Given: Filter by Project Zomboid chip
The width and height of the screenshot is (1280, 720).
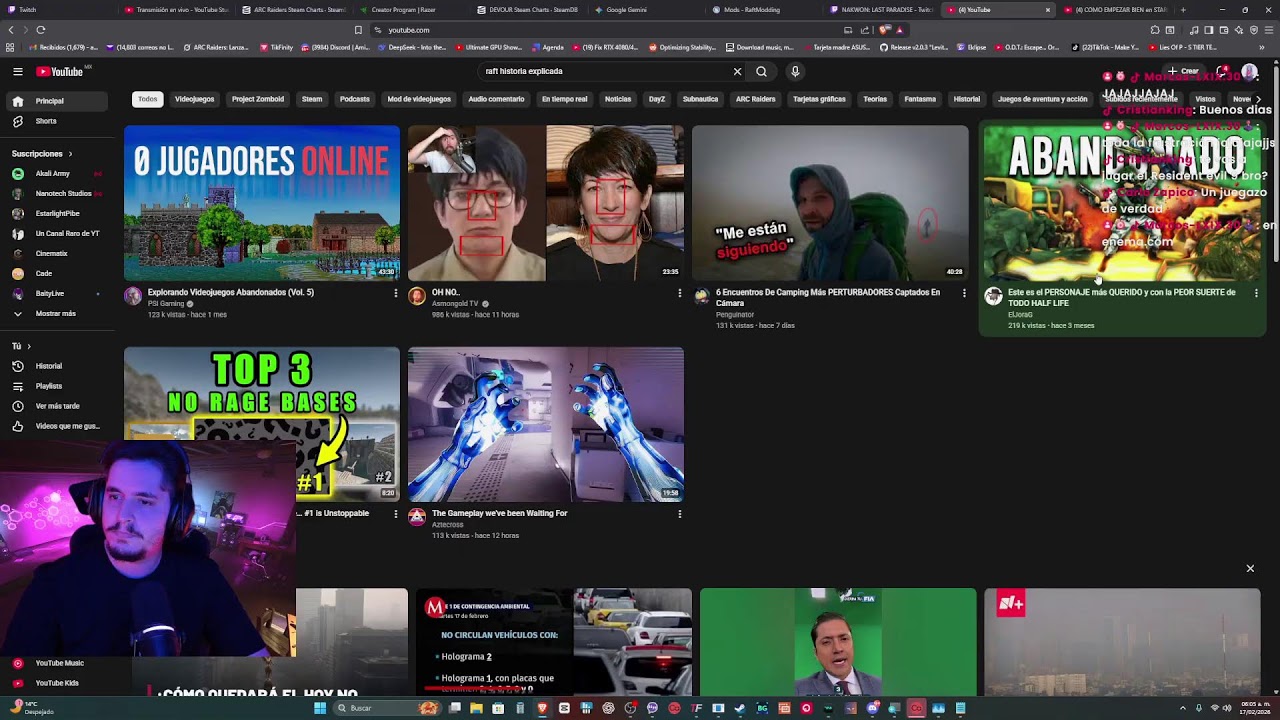Looking at the screenshot, I should pos(258,99).
